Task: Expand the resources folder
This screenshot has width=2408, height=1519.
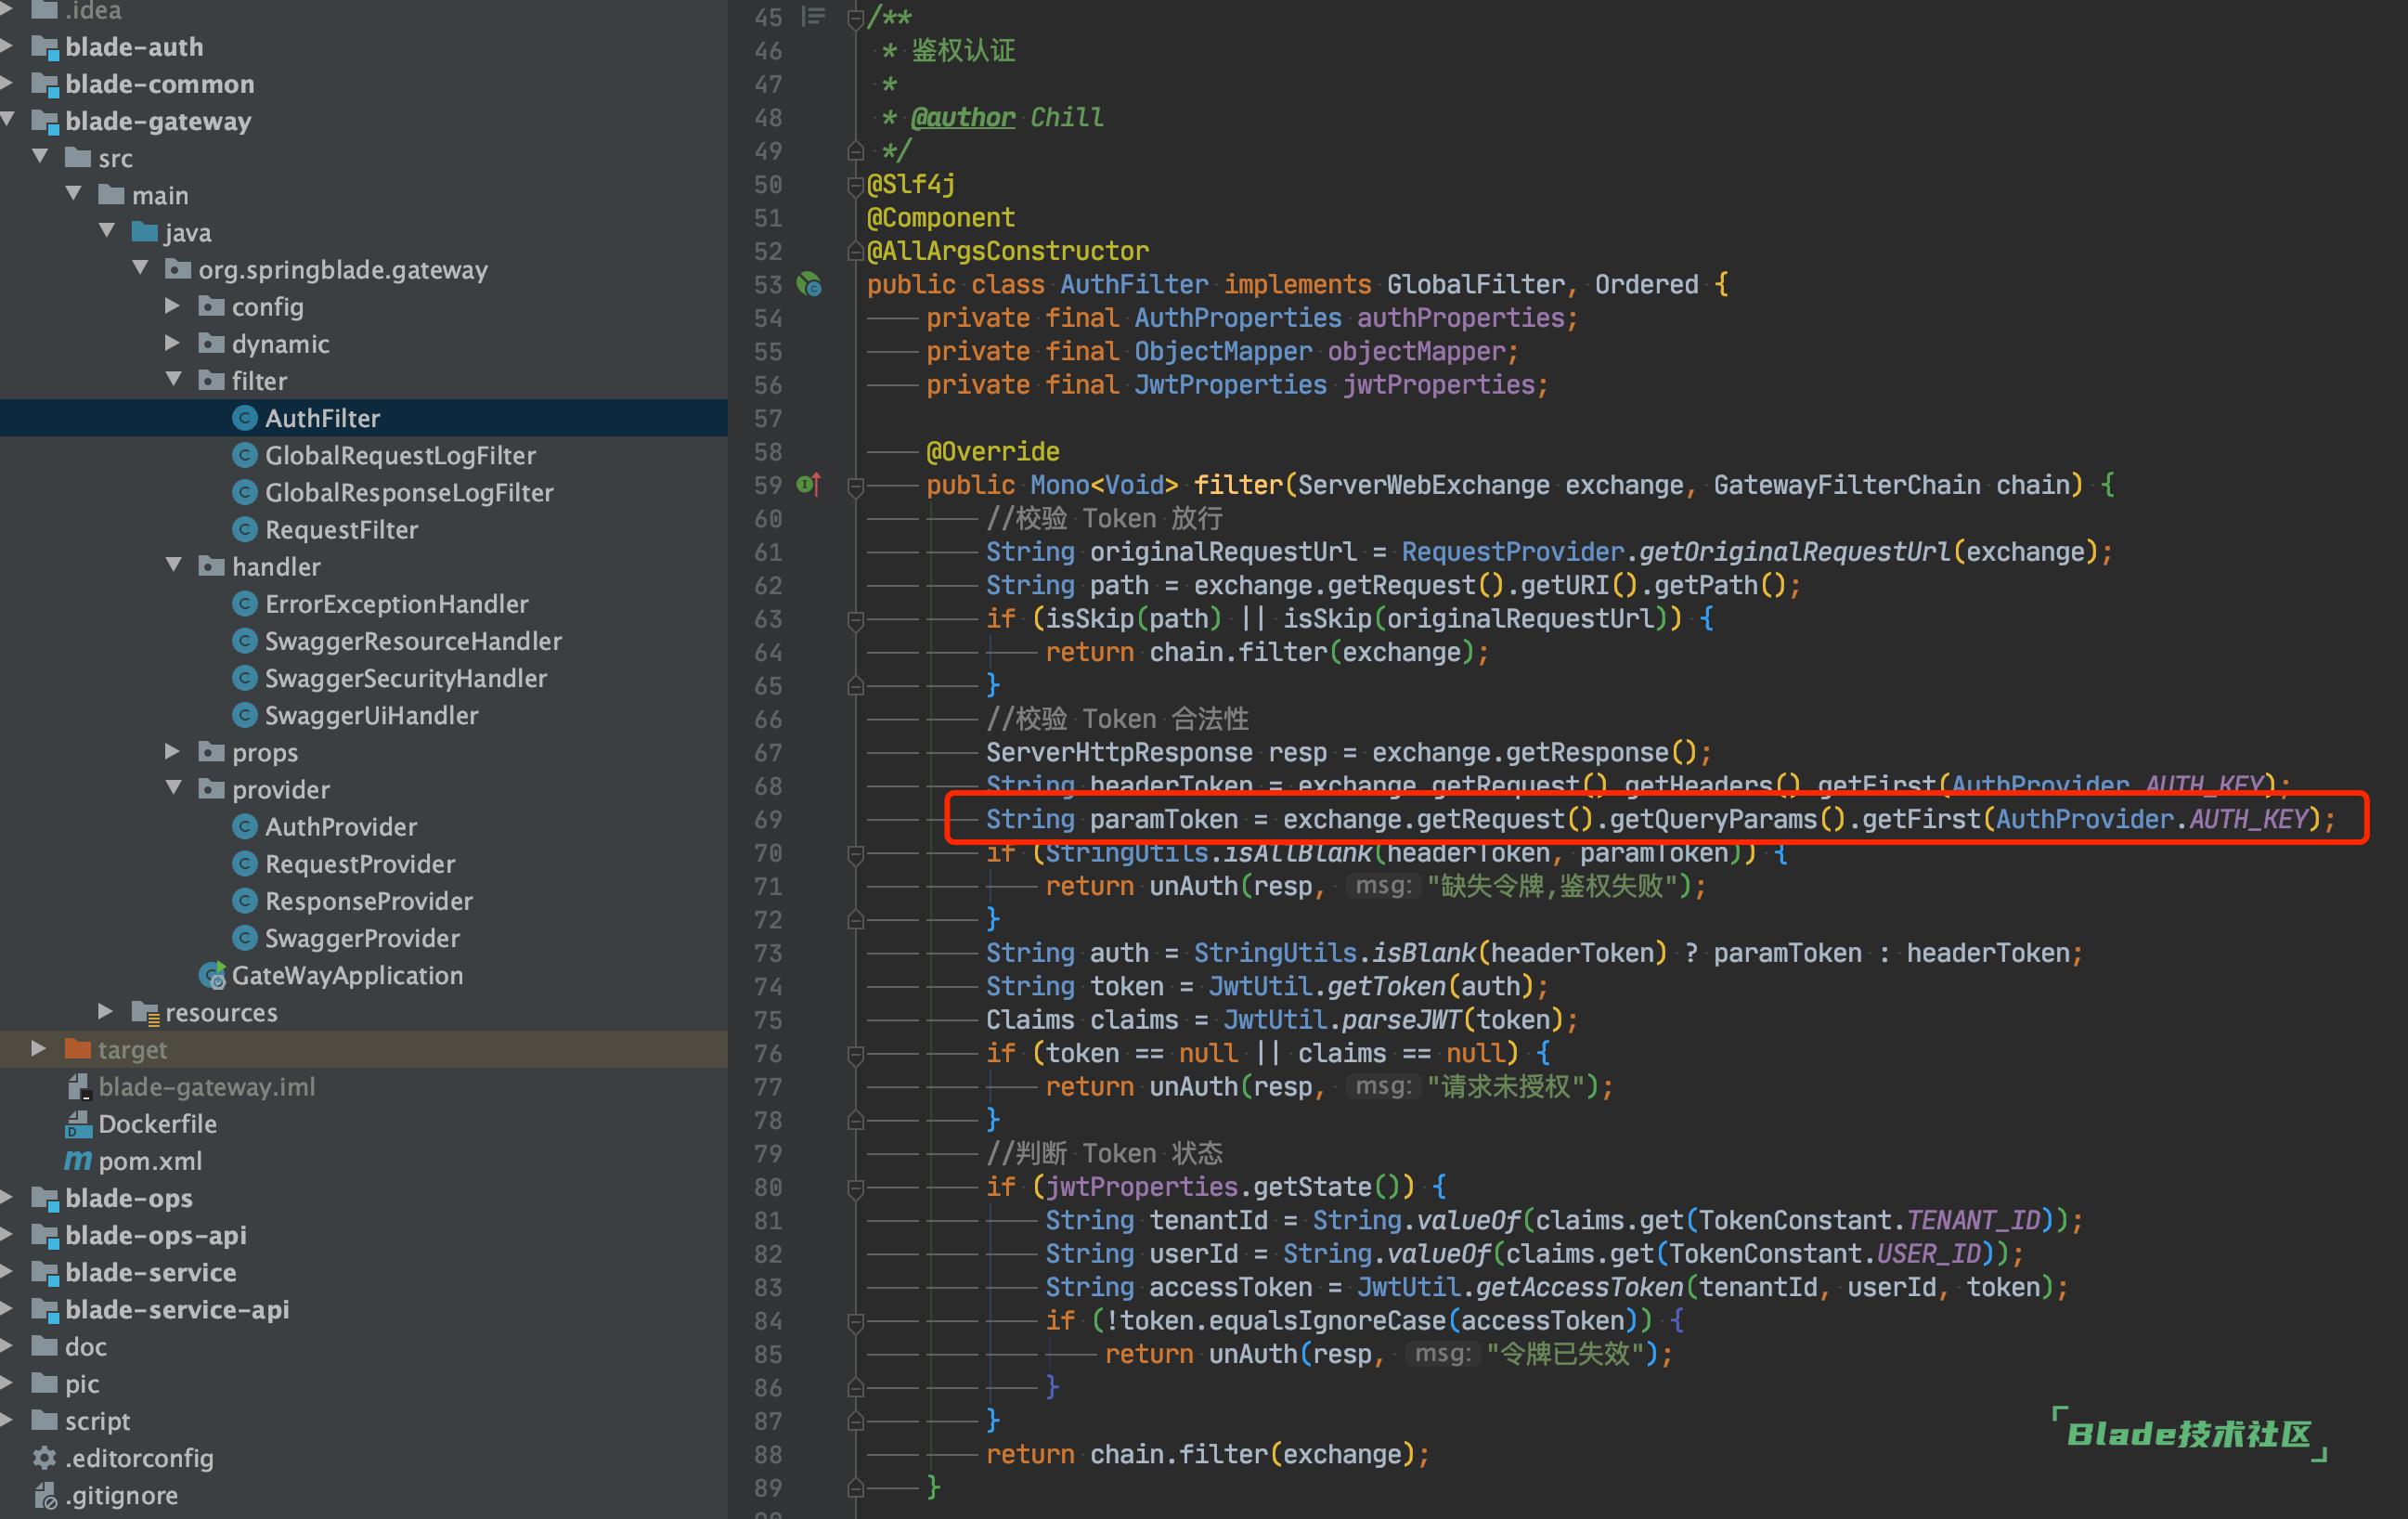Action: [105, 1011]
